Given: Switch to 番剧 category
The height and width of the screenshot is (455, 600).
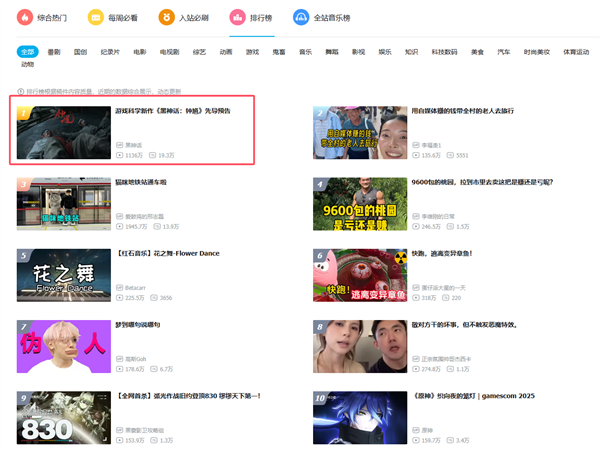Looking at the screenshot, I should coord(54,52).
